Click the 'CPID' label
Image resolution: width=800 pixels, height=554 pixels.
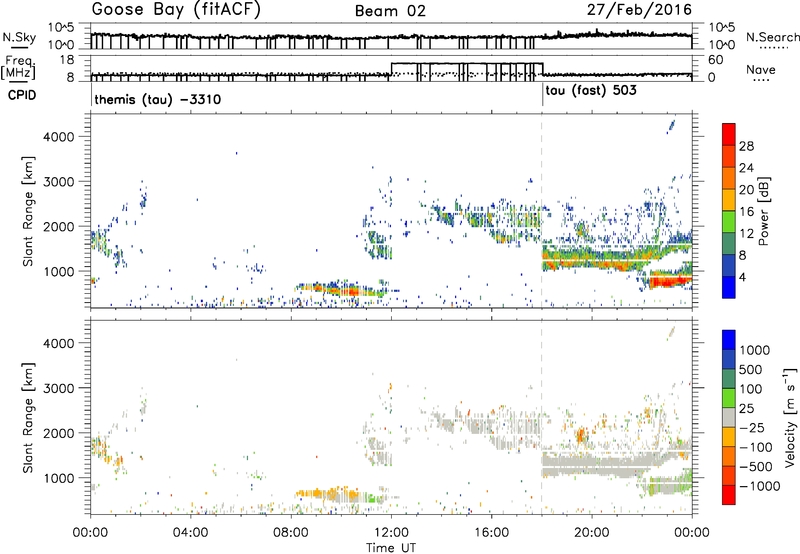22,95
